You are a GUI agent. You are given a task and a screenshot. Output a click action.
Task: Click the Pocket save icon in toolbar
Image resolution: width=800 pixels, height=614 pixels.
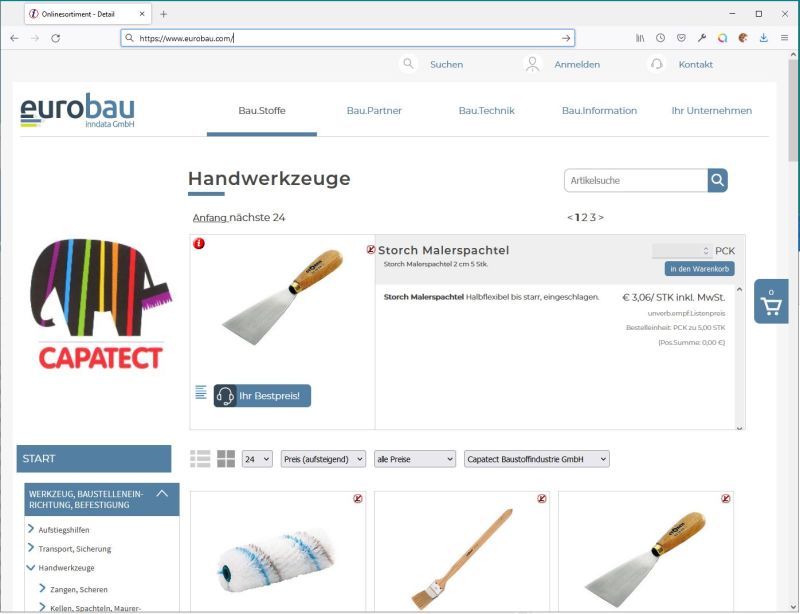coord(681,38)
